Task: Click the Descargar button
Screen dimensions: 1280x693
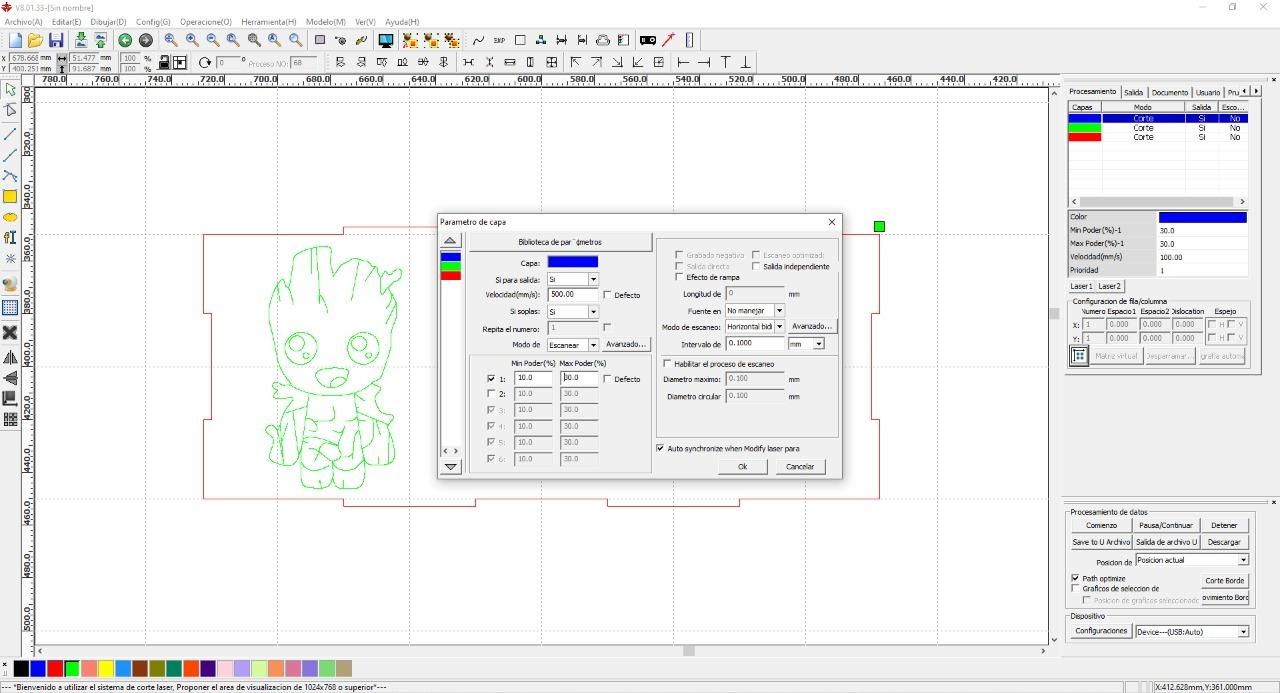Action: [1224, 542]
